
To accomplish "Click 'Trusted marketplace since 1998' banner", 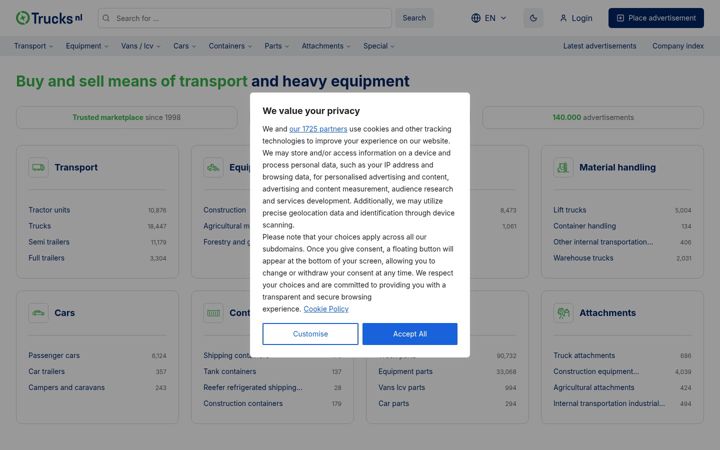I will (x=127, y=118).
